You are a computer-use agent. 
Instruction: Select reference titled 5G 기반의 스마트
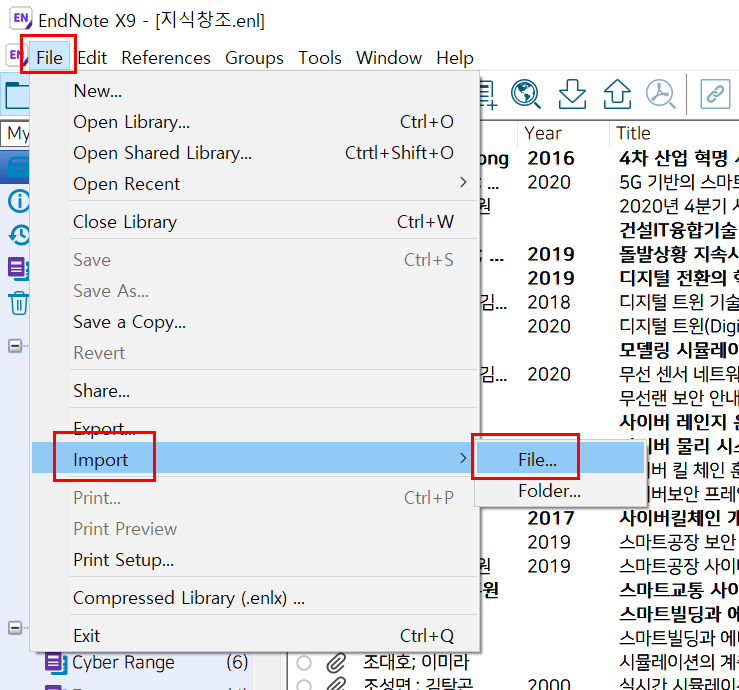pyautogui.click(x=679, y=182)
